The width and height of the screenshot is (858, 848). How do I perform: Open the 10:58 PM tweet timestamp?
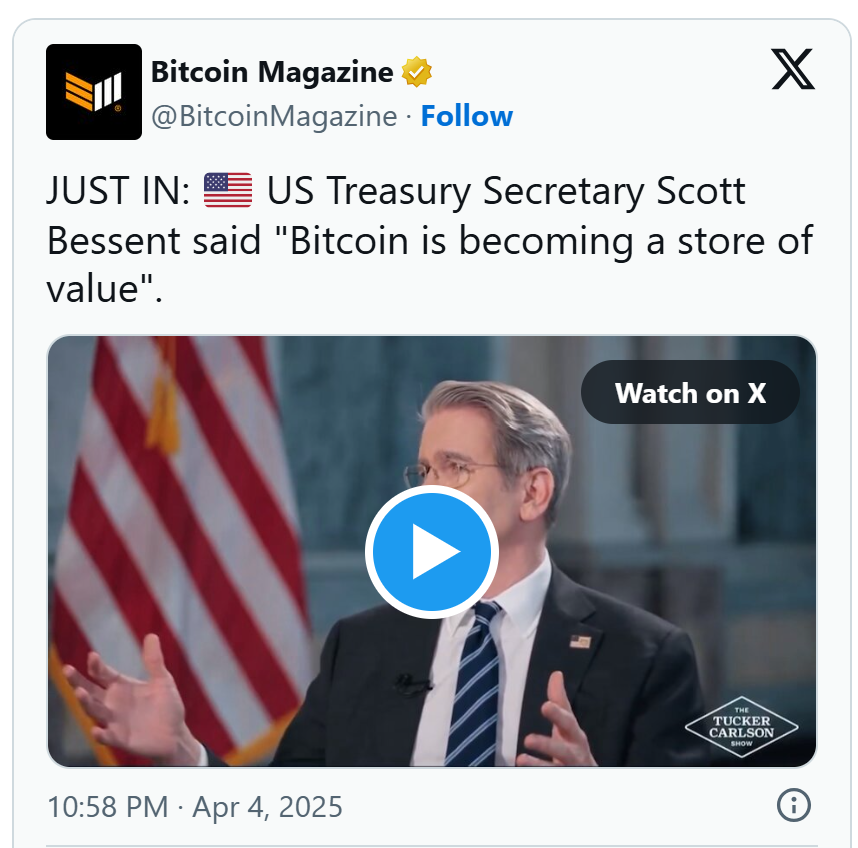point(108,807)
